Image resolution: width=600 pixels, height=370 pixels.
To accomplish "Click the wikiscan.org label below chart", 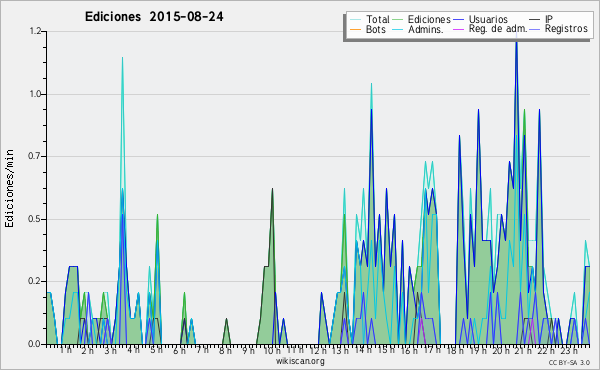I will point(300,361).
